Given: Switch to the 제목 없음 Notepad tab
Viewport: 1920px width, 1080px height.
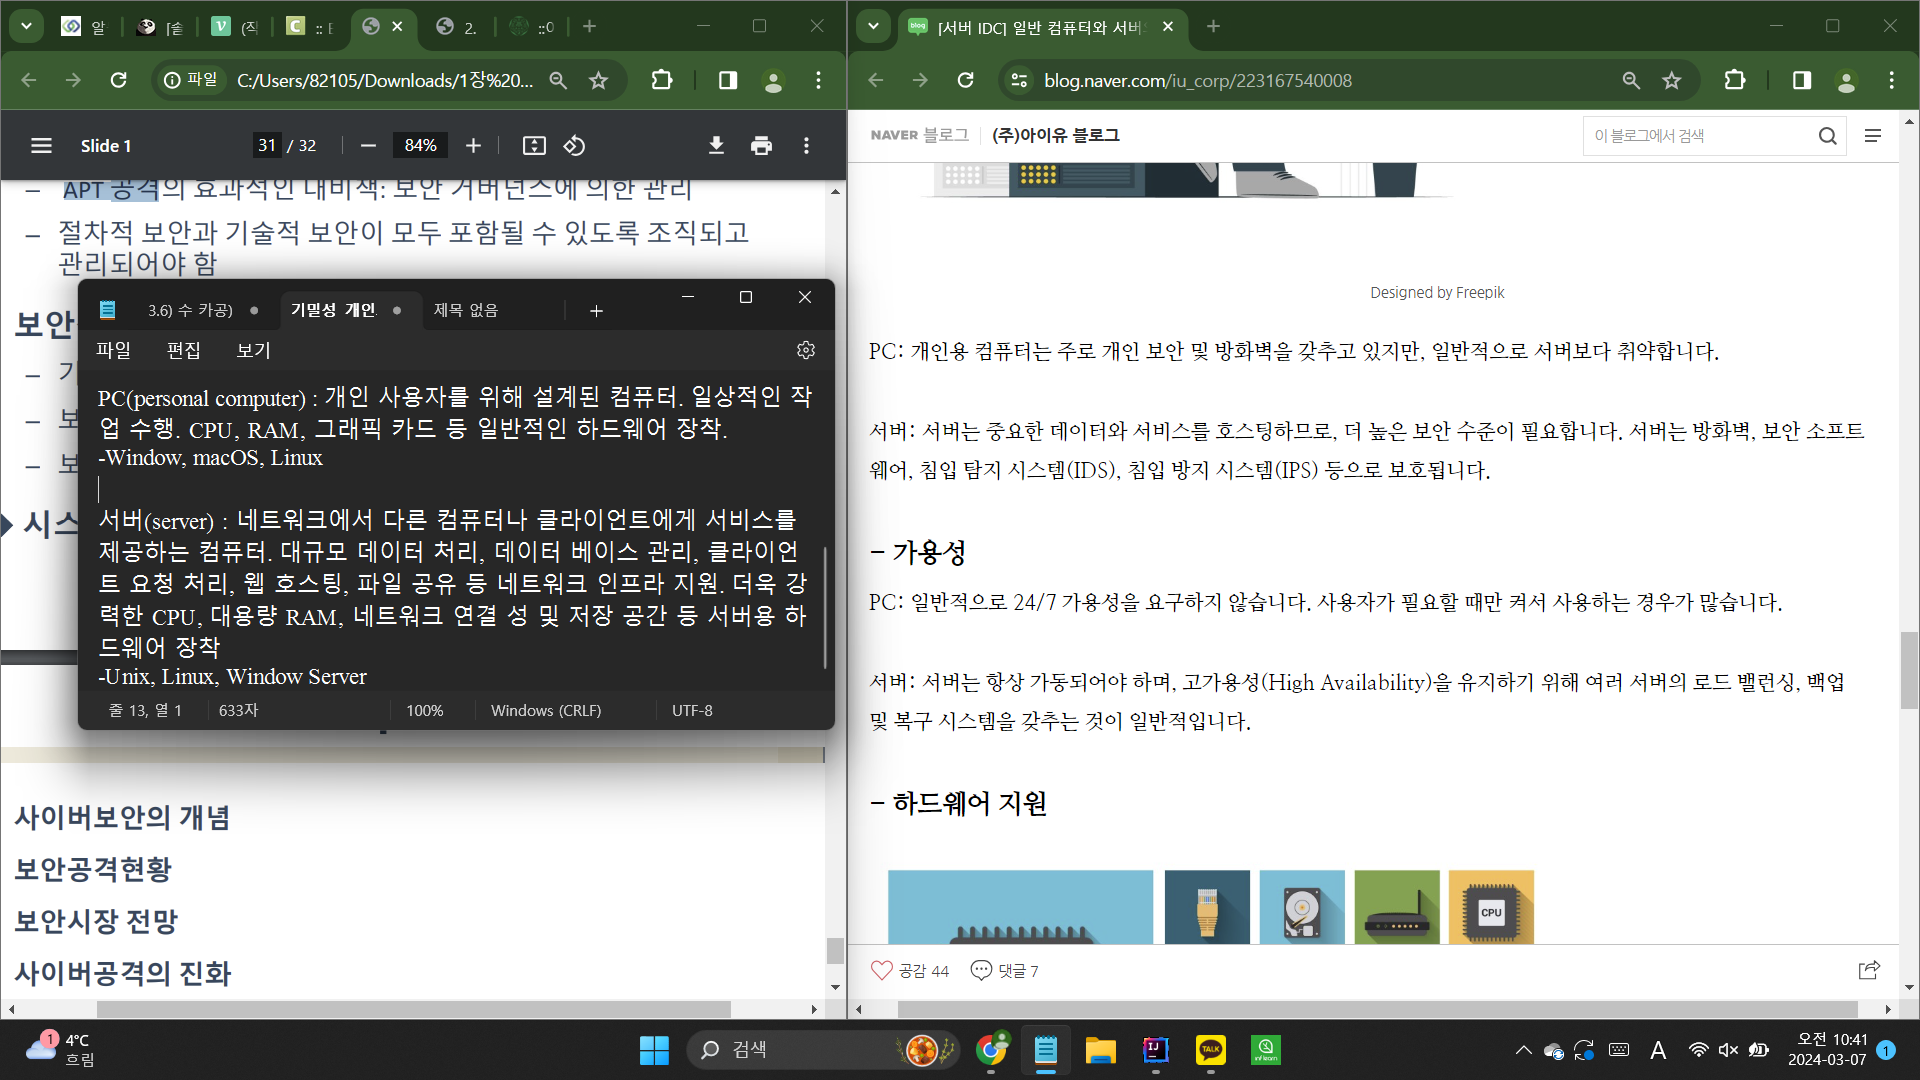Looking at the screenshot, I should (466, 310).
